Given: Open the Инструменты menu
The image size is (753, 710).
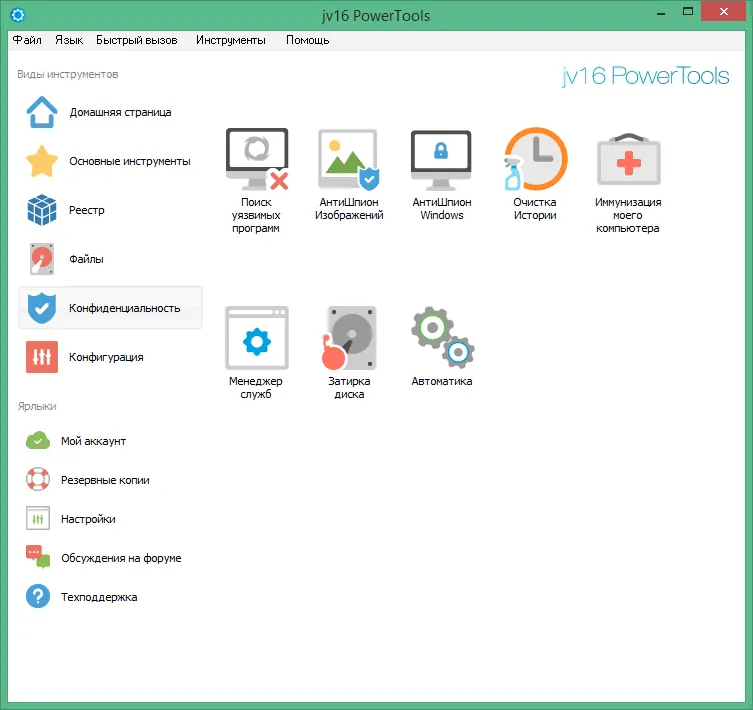Looking at the screenshot, I should pos(231,40).
